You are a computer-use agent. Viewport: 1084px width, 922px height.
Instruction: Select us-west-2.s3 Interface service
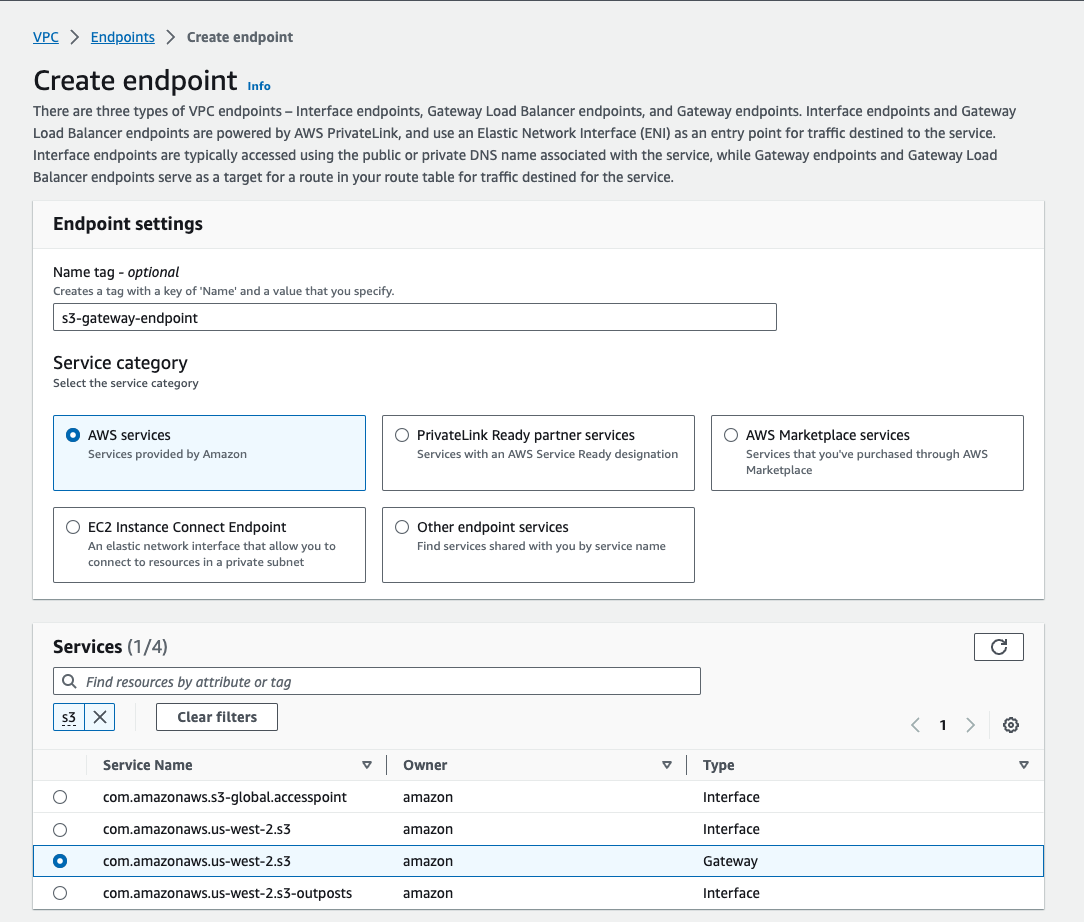(x=60, y=829)
